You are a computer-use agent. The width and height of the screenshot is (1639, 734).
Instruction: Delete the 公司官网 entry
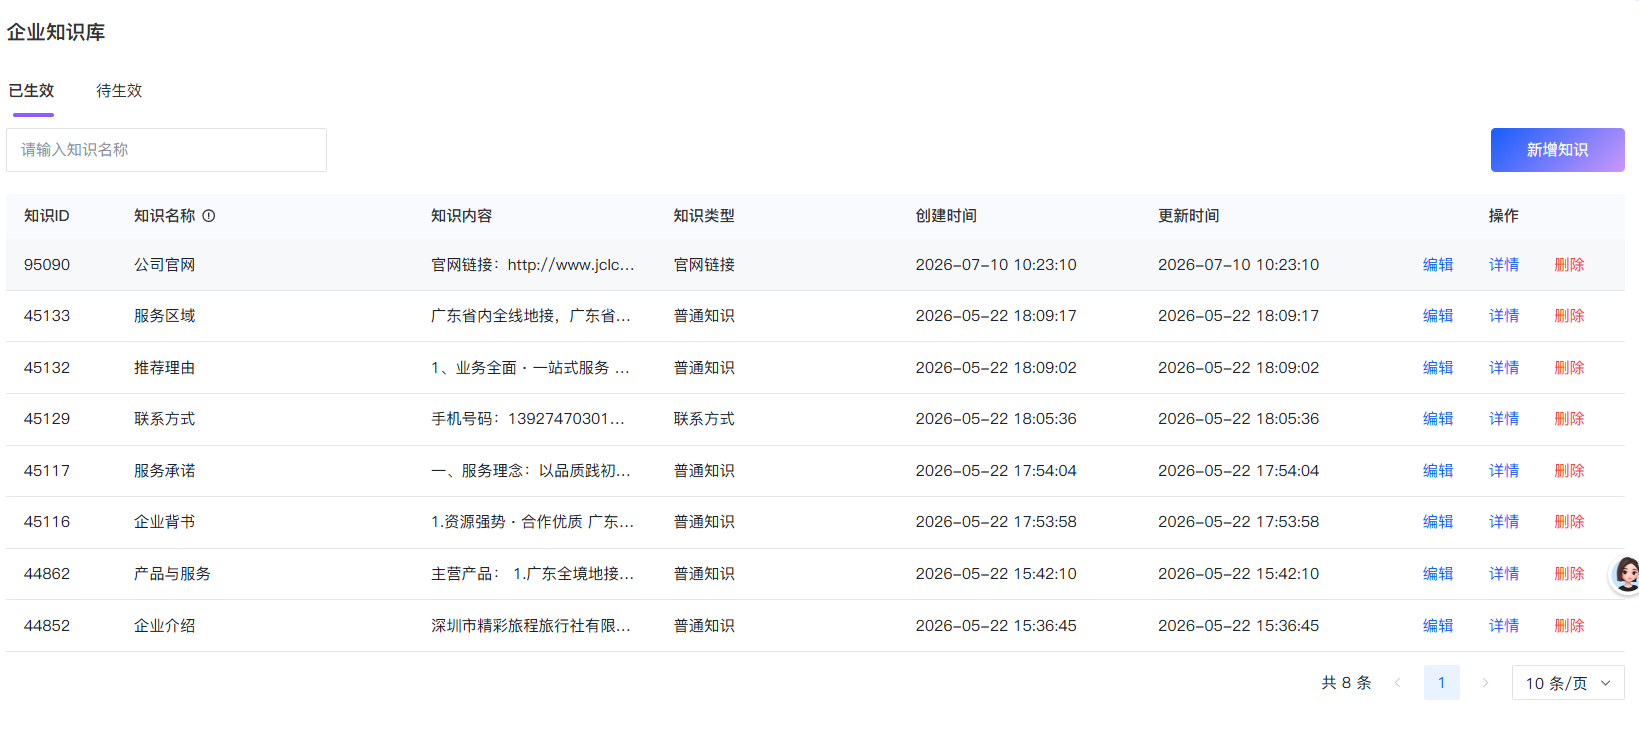pyautogui.click(x=1569, y=265)
